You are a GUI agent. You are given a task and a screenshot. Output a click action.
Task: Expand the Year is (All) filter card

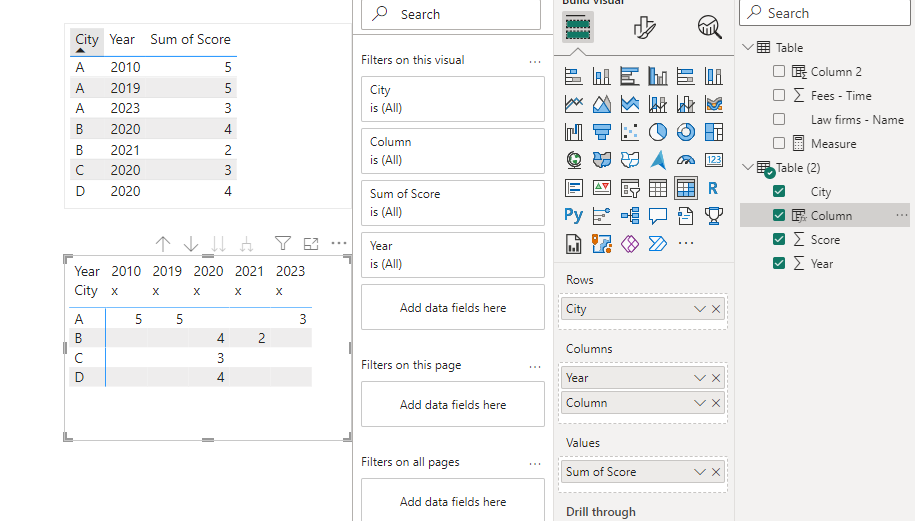453,254
